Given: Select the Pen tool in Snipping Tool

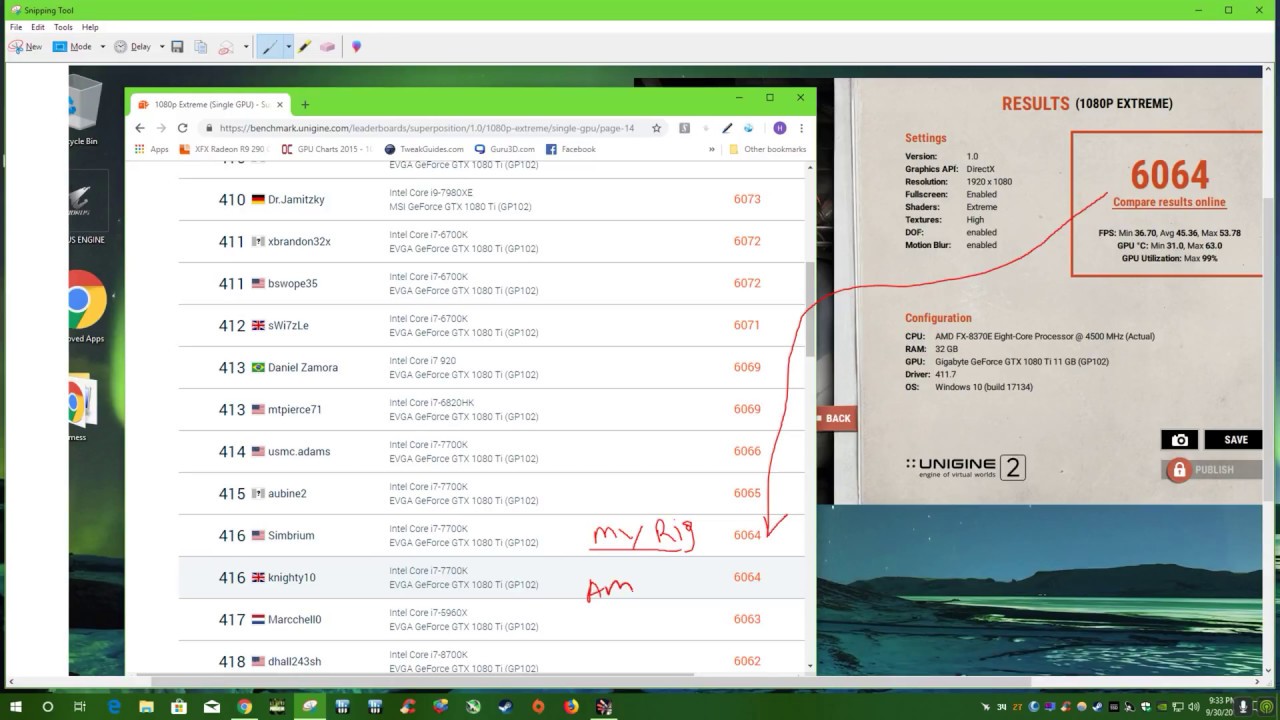Looking at the screenshot, I should 269,47.
